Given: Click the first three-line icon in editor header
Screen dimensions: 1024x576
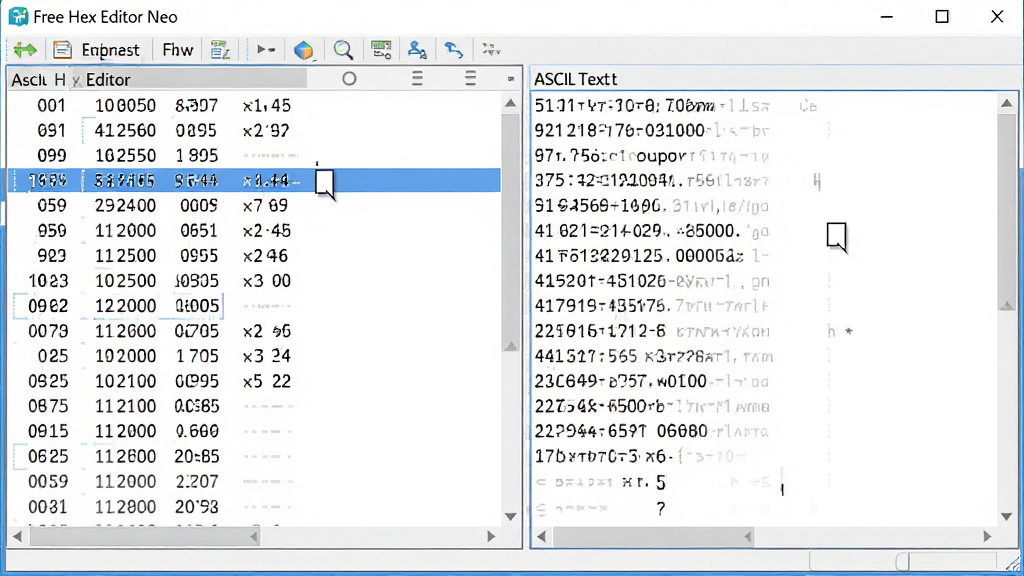Looking at the screenshot, I should [417, 79].
